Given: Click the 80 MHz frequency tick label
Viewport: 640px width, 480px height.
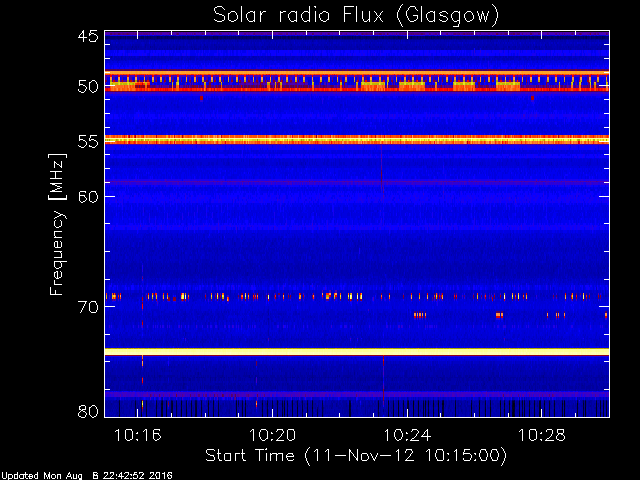Looking at the screenshot, I should point(88,411).
